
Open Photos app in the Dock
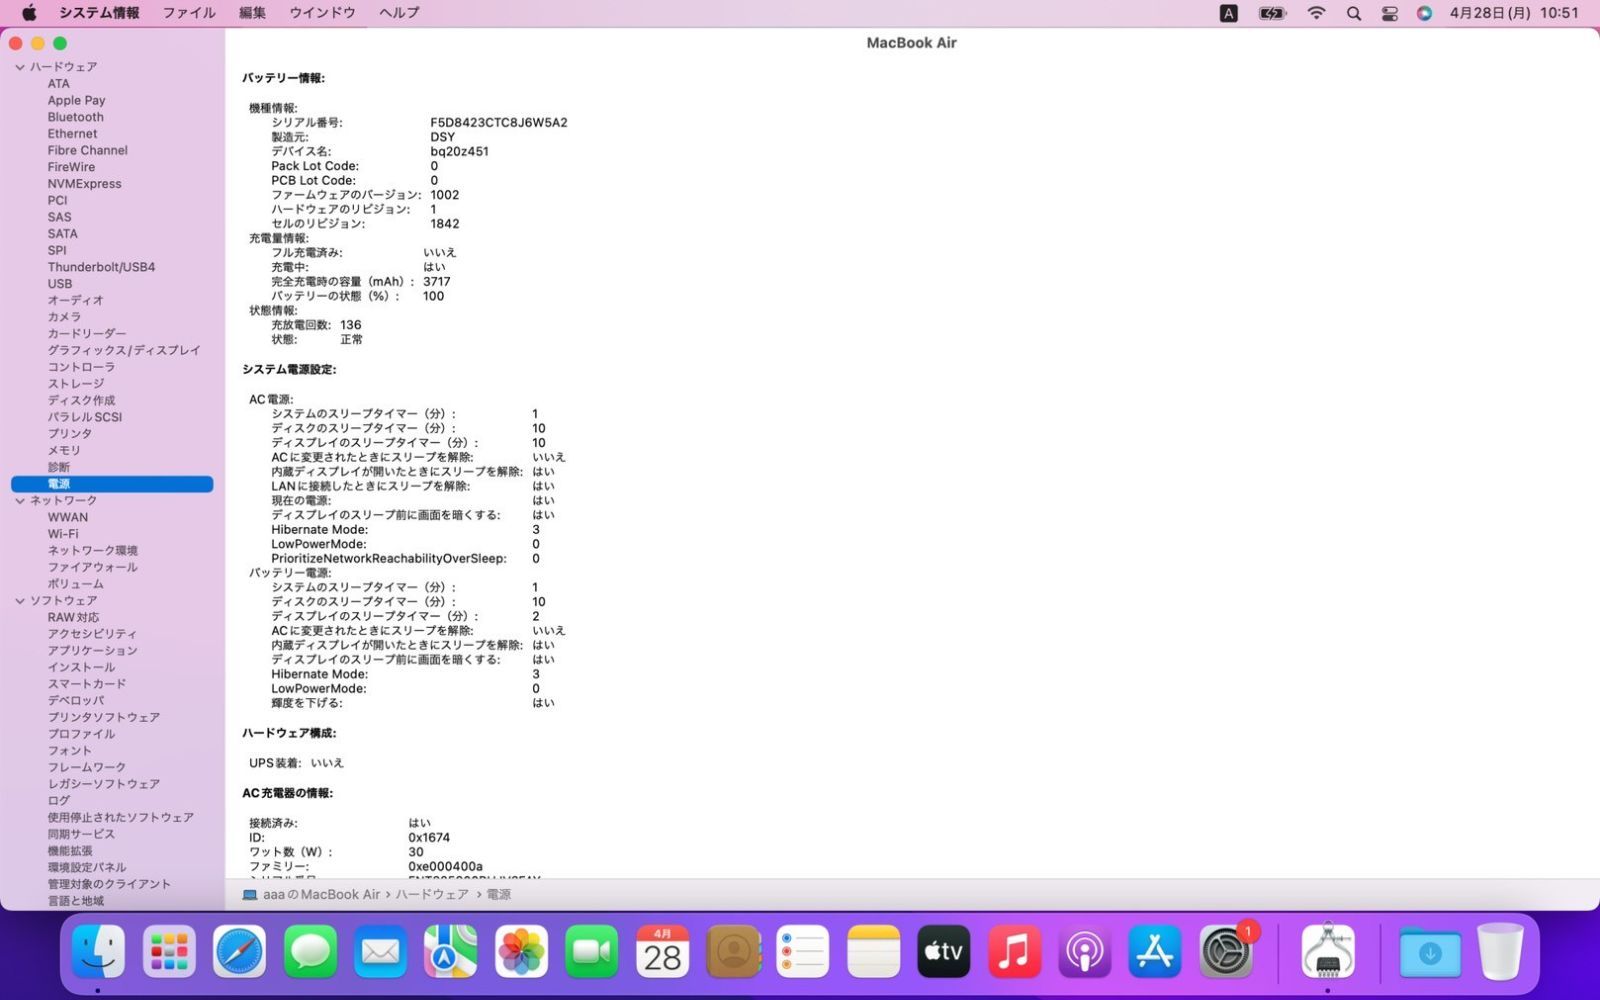point(521,951)
